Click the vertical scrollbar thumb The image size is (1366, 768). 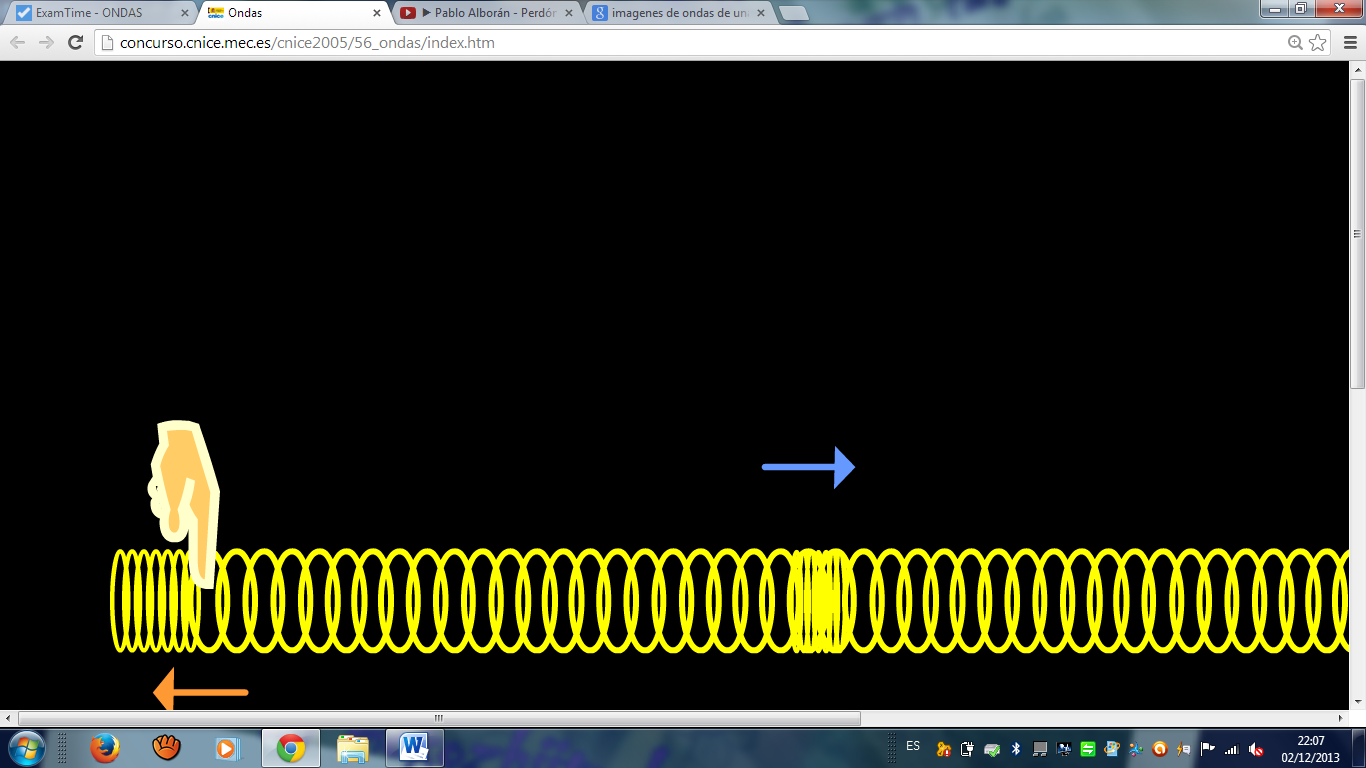(1357, 233)
